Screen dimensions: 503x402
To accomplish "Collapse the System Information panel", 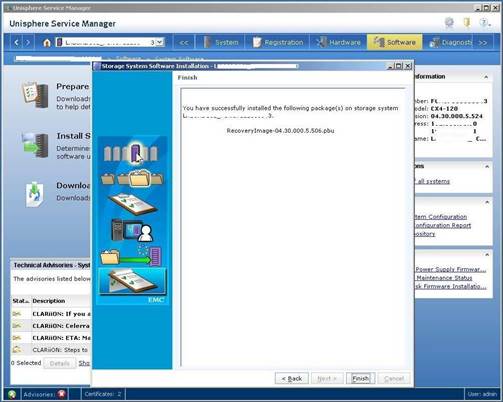I will click(x=486, y=77).
